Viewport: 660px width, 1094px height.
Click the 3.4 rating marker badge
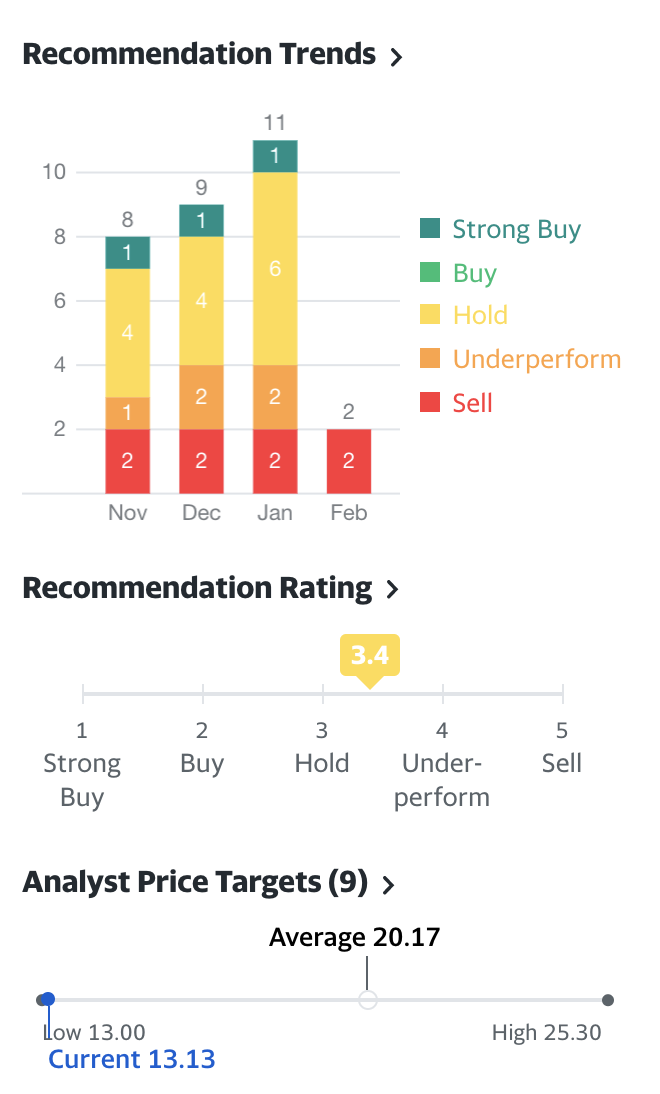pyautogui.click(x=369, y=656)
